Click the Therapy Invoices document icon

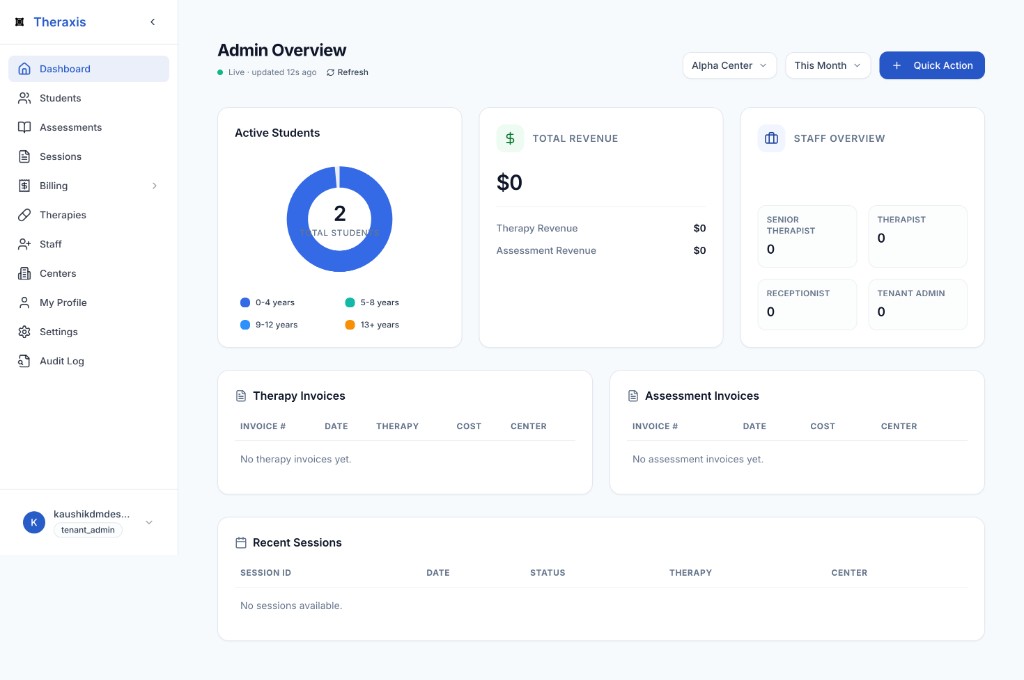[x=241, y=396]
